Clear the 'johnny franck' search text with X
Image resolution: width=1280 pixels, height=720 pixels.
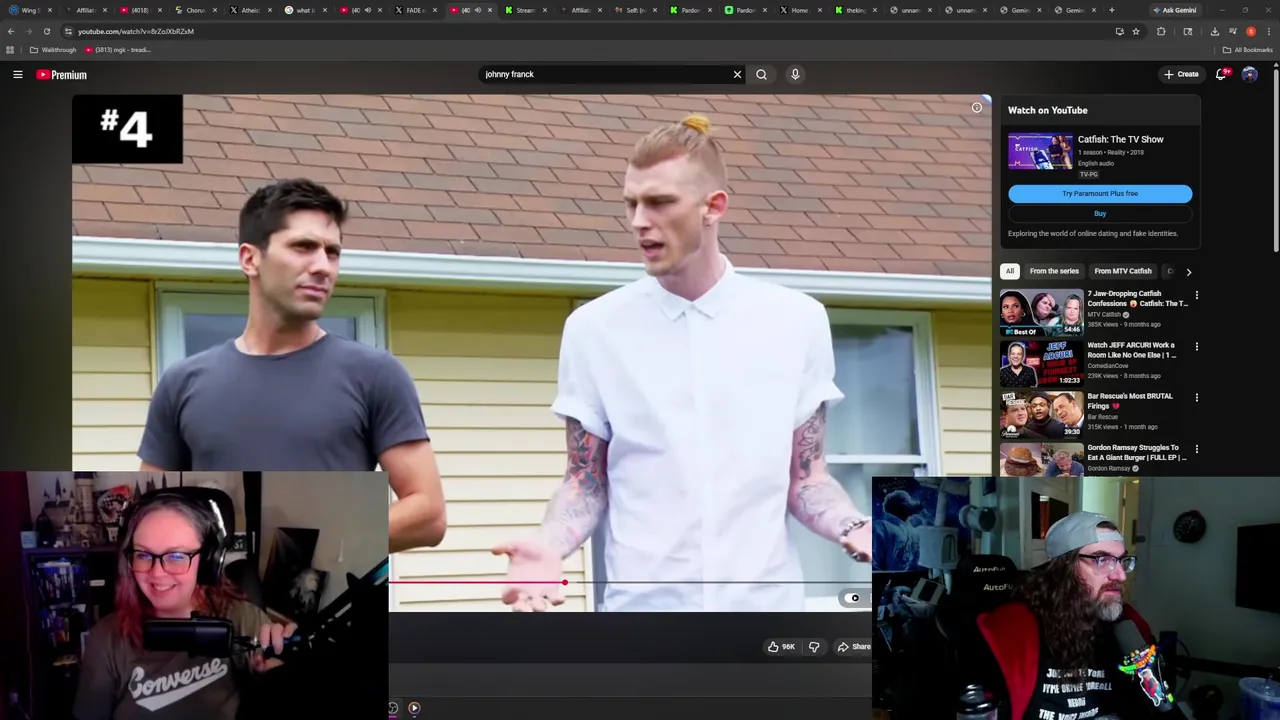coord(737,74)
